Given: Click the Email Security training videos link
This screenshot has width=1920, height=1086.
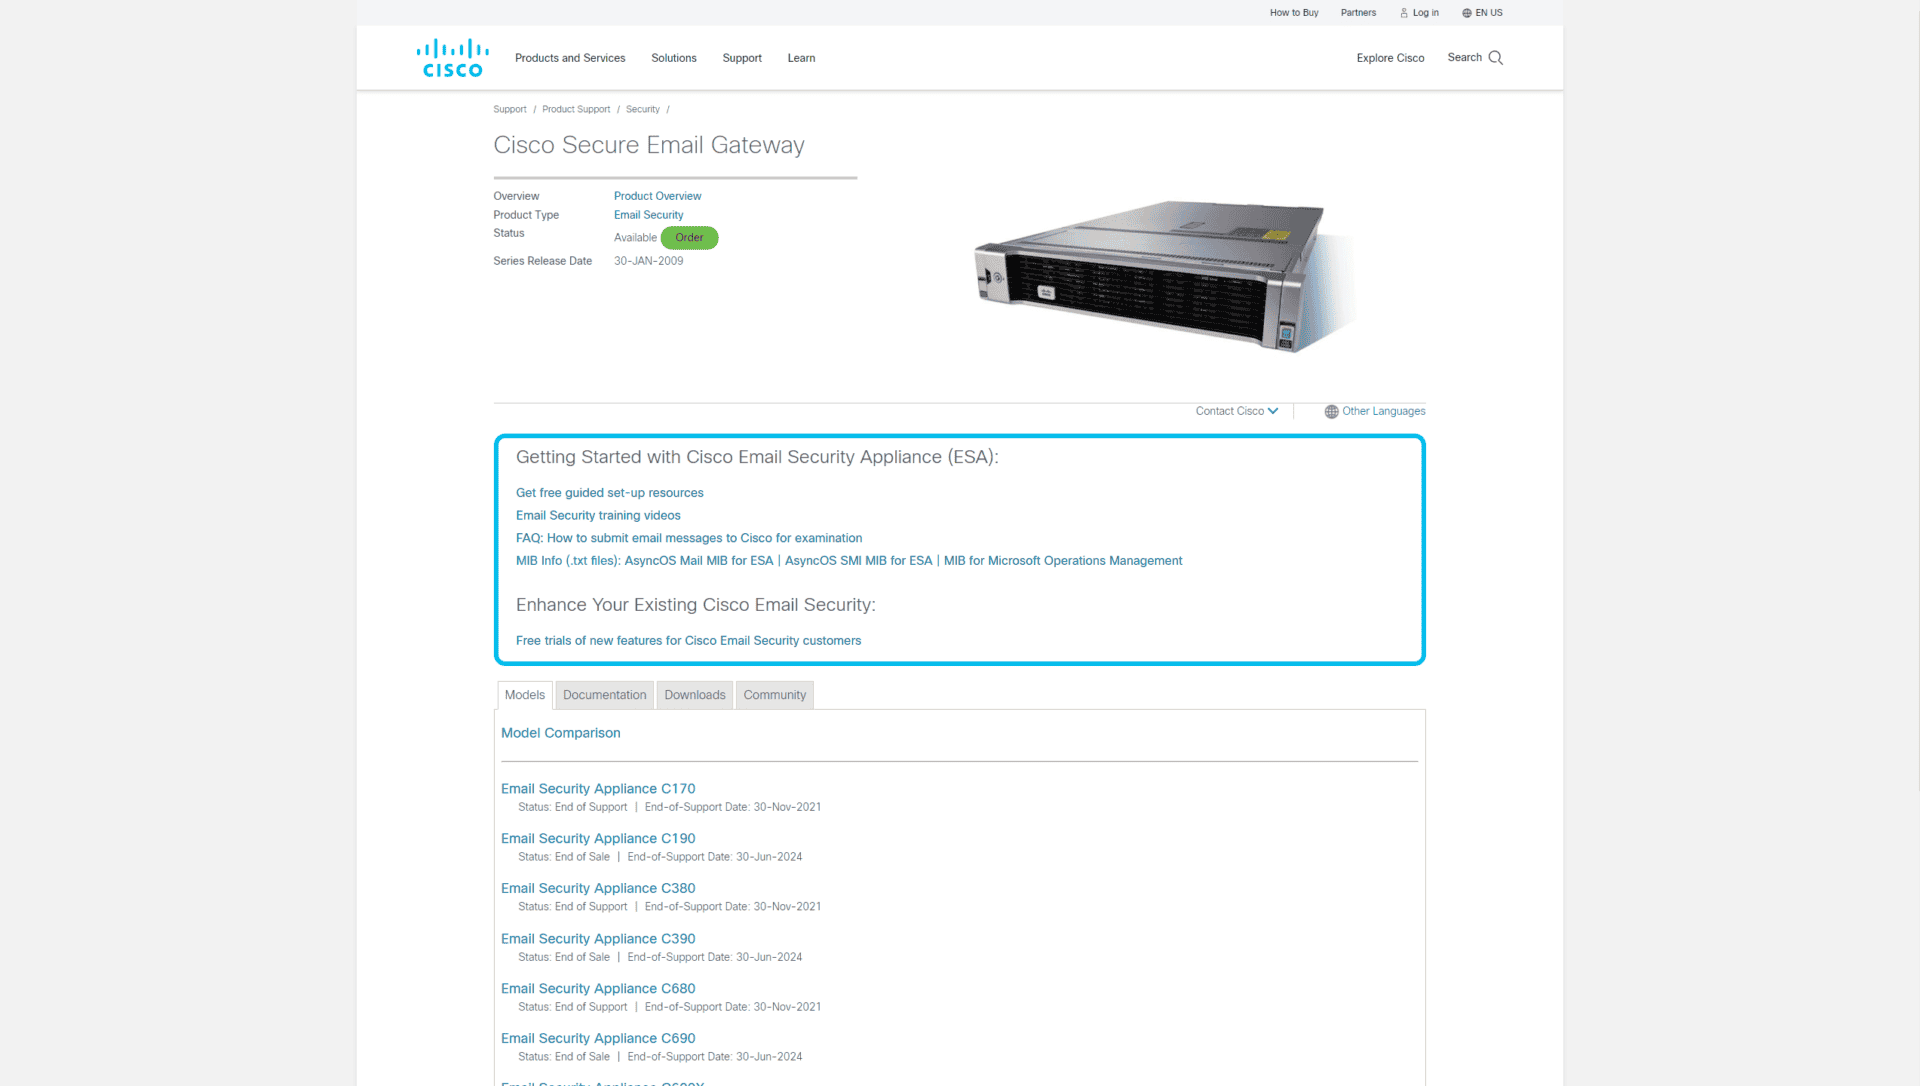Looking at the screenshot, I should (x=598, y=515).
